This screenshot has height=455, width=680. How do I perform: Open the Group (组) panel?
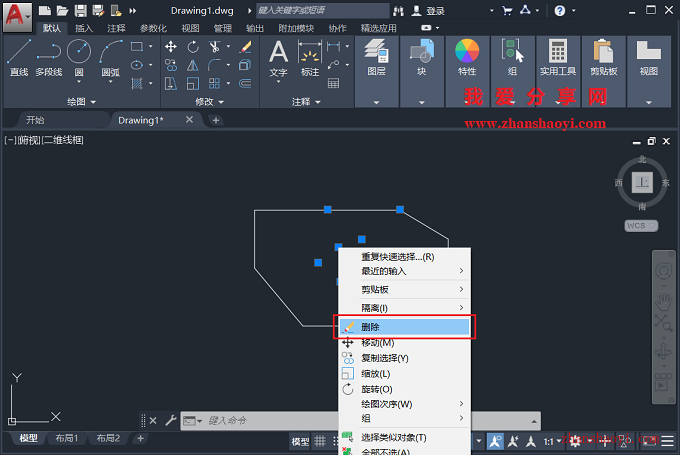click(x=512, y=57)
